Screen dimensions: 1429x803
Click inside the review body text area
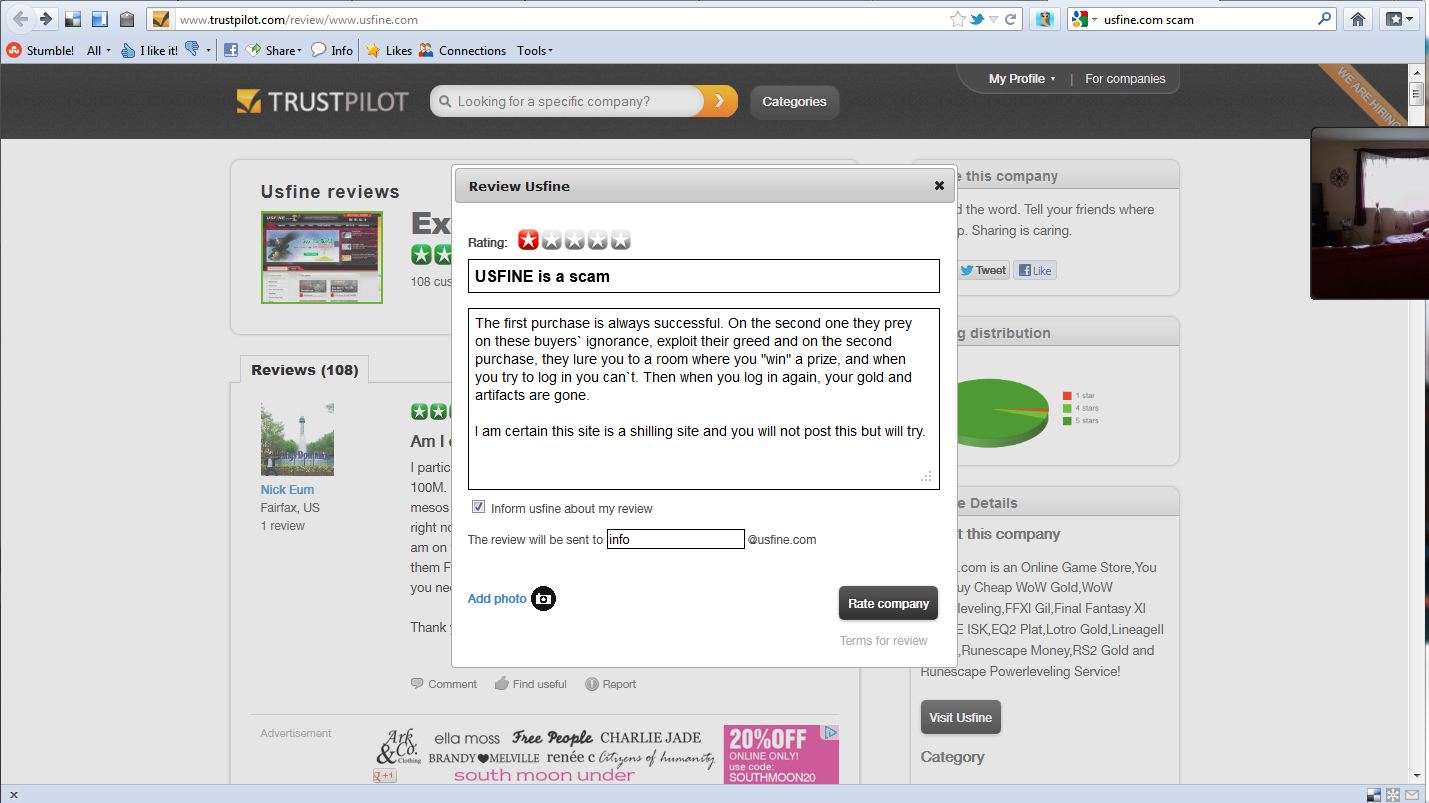click(704, 399)
